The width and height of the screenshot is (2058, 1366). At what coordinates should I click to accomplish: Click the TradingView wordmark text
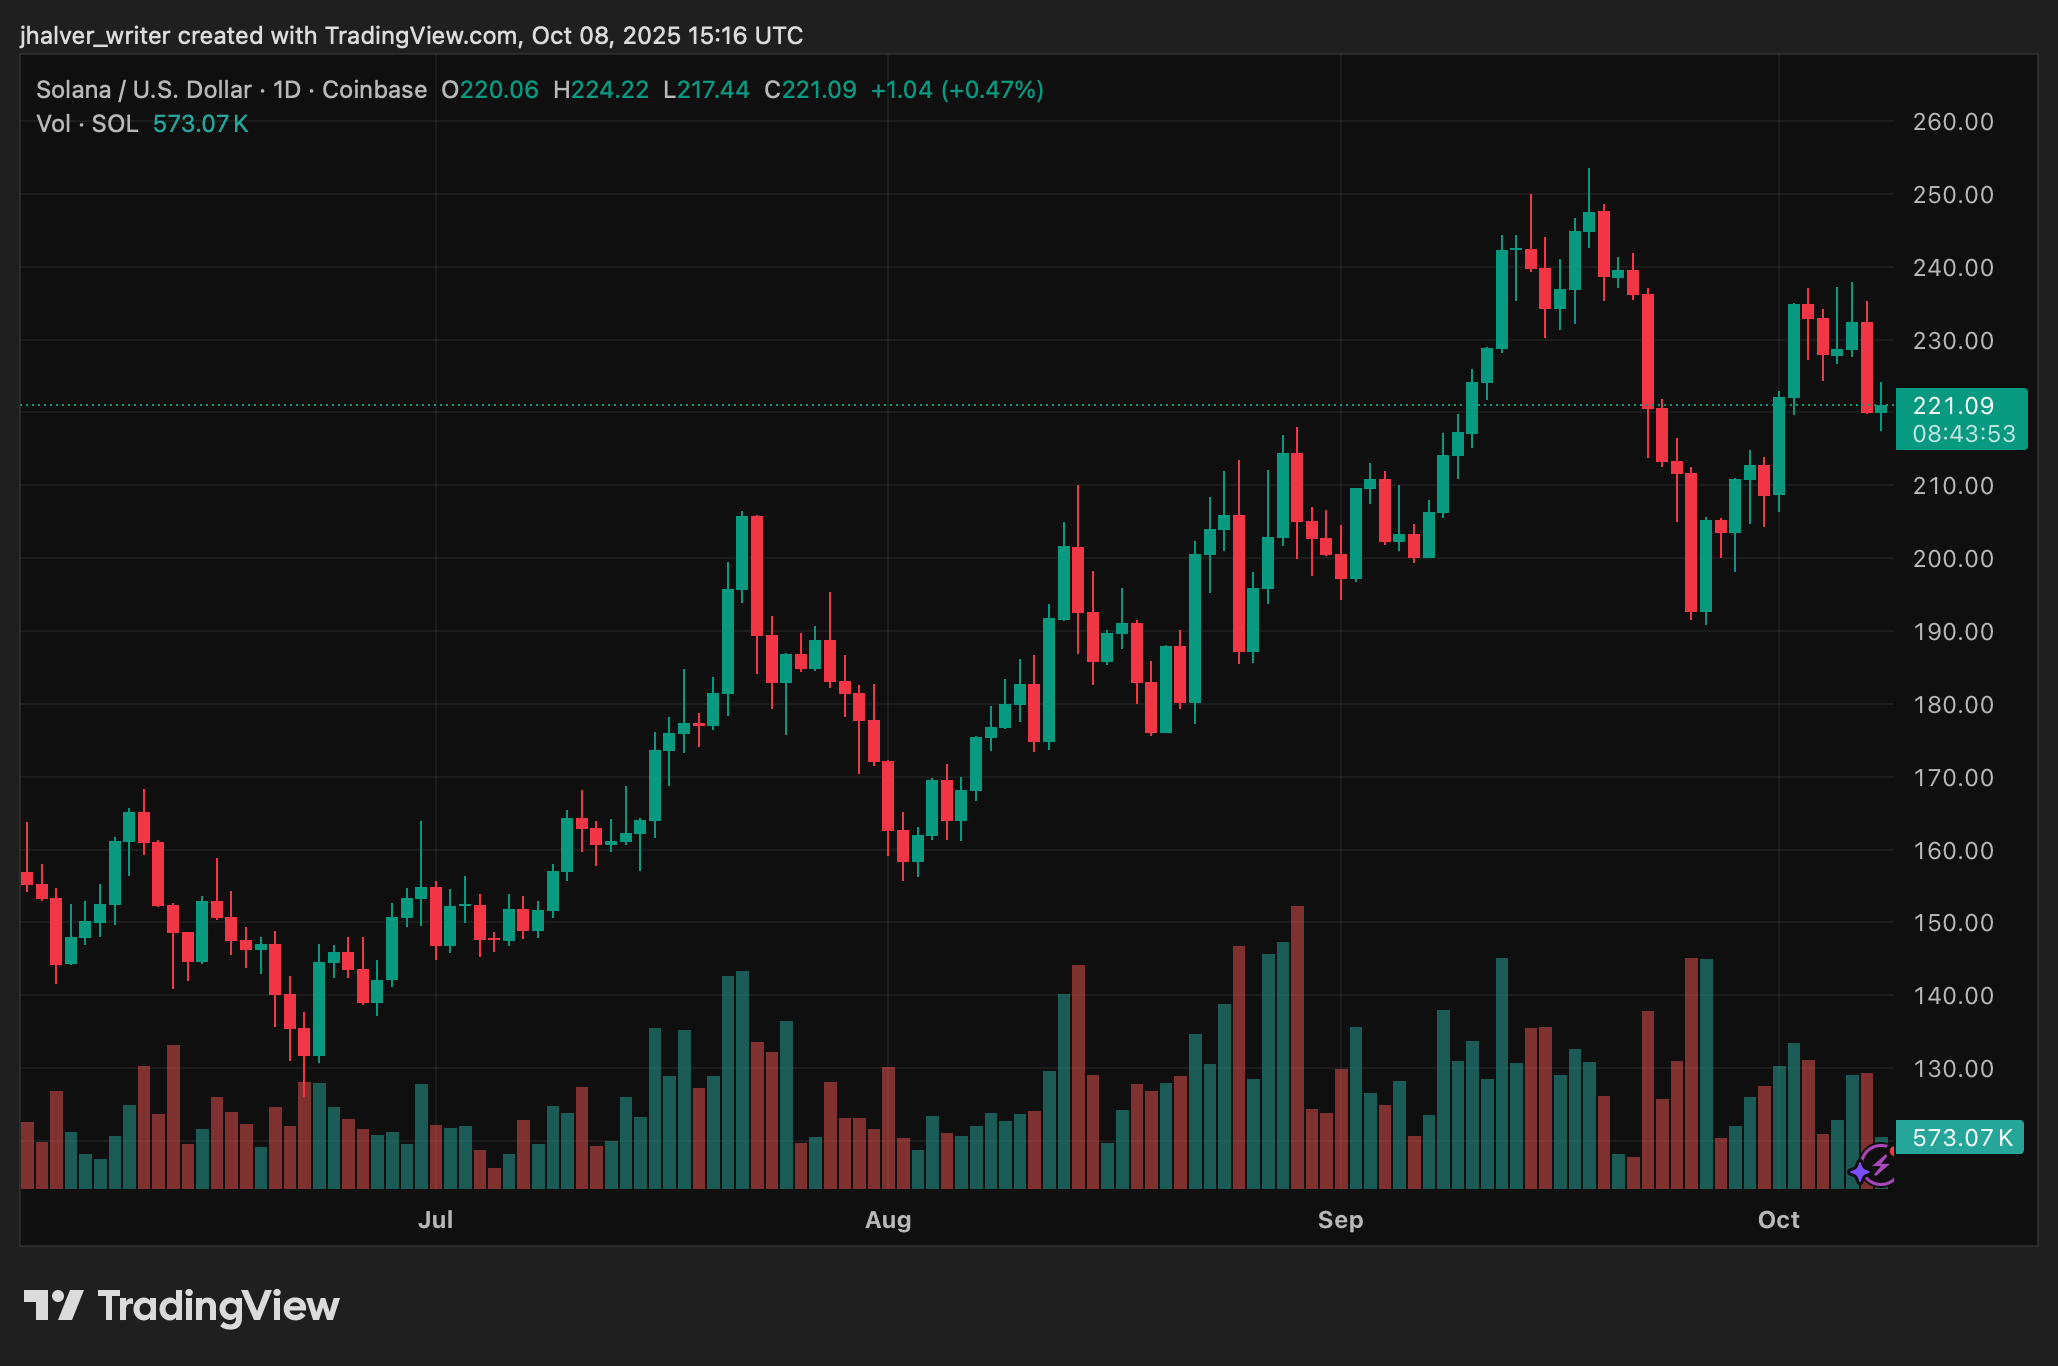click(x=218, y=1306)
